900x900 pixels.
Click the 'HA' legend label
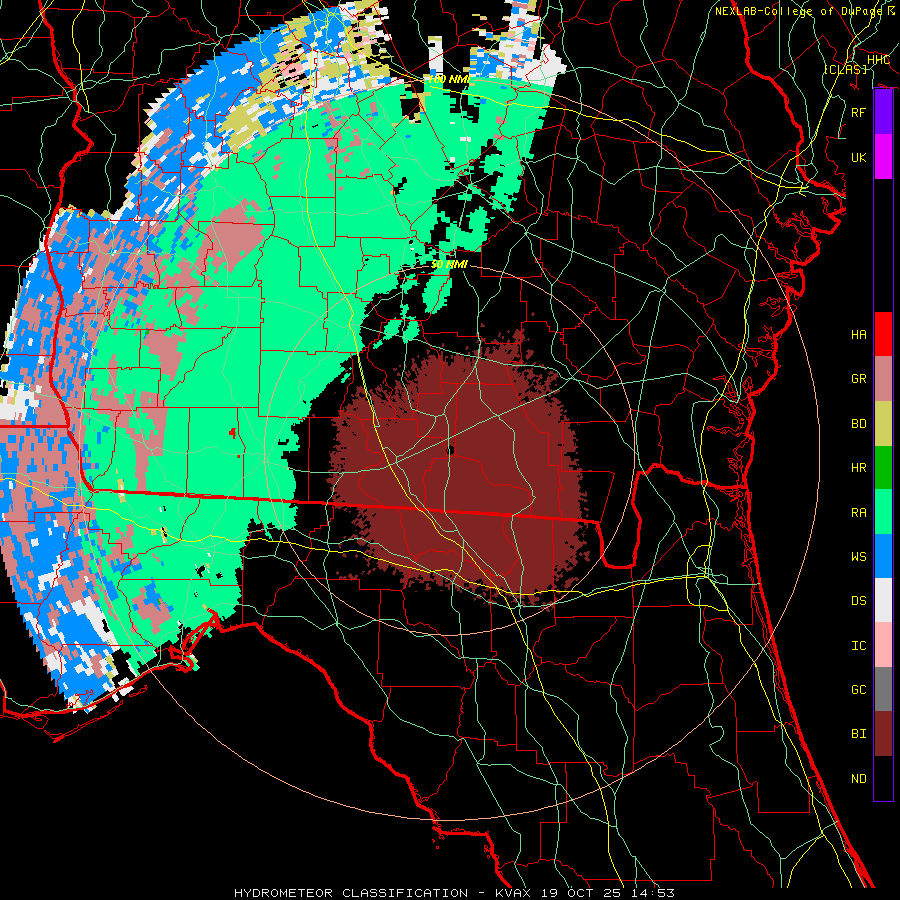click(x=859, y=335)
